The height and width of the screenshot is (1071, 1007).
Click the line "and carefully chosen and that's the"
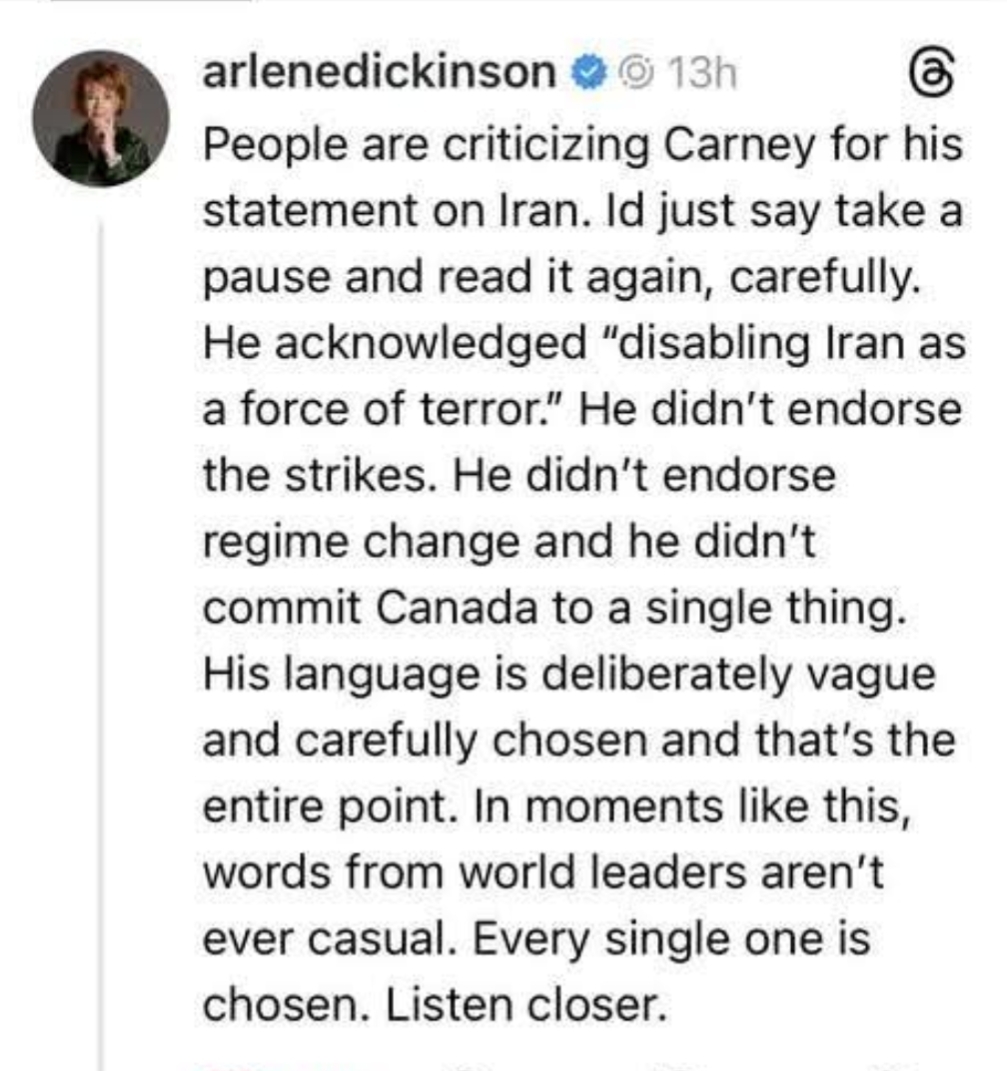pyautogui.click(x=578, y=741)
